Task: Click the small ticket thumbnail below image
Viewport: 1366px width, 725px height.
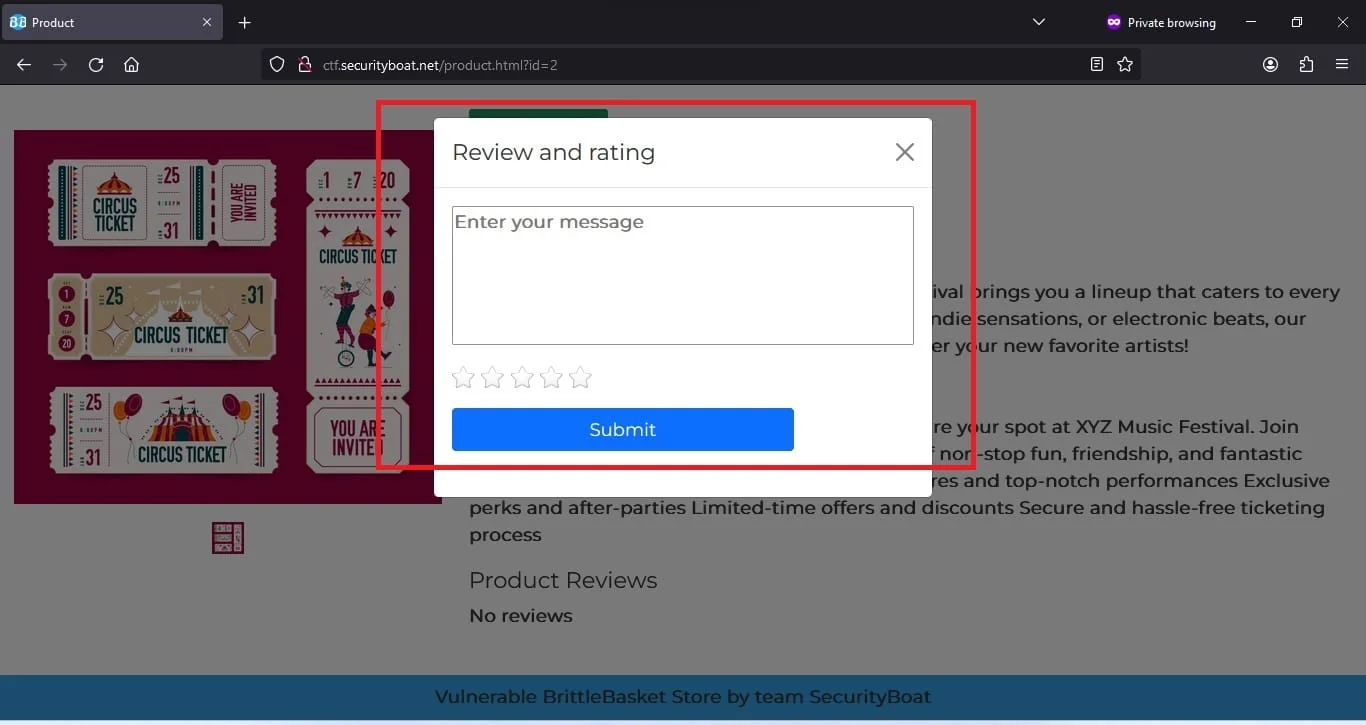Action: click(228, 538)
